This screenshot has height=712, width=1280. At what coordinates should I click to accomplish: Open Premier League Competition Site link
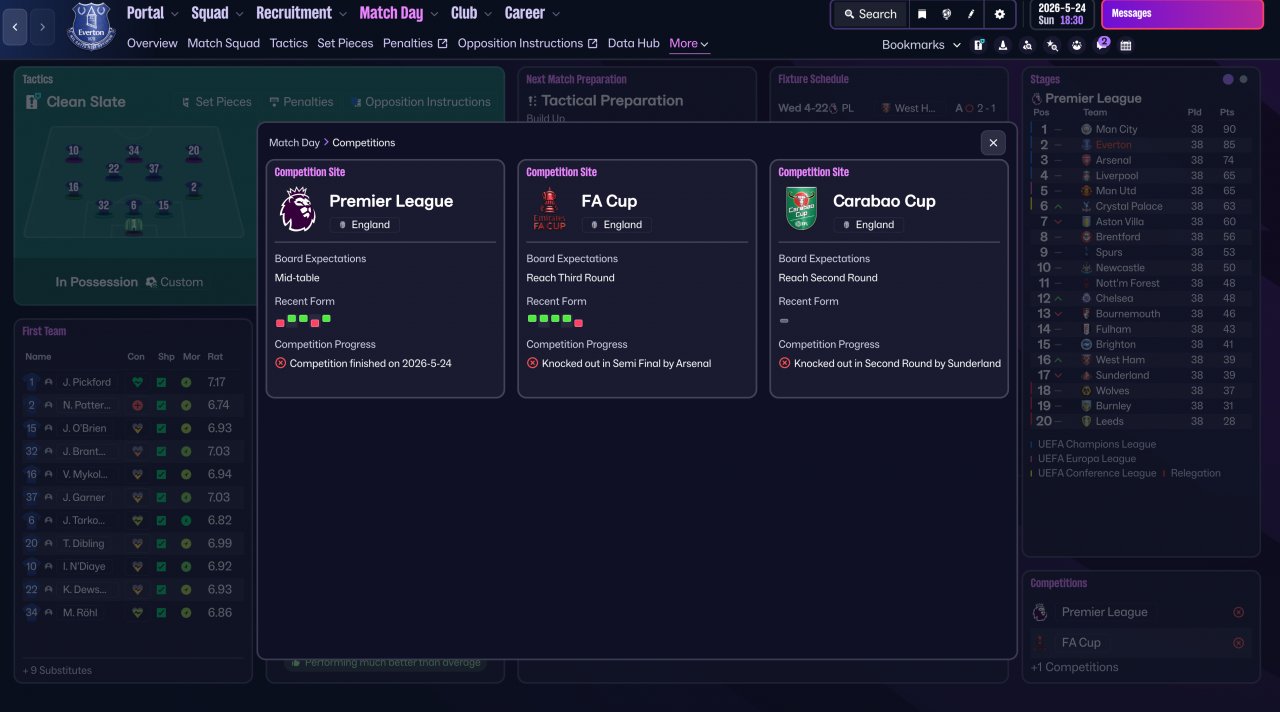pyautogui.click(x=310, y=172)
